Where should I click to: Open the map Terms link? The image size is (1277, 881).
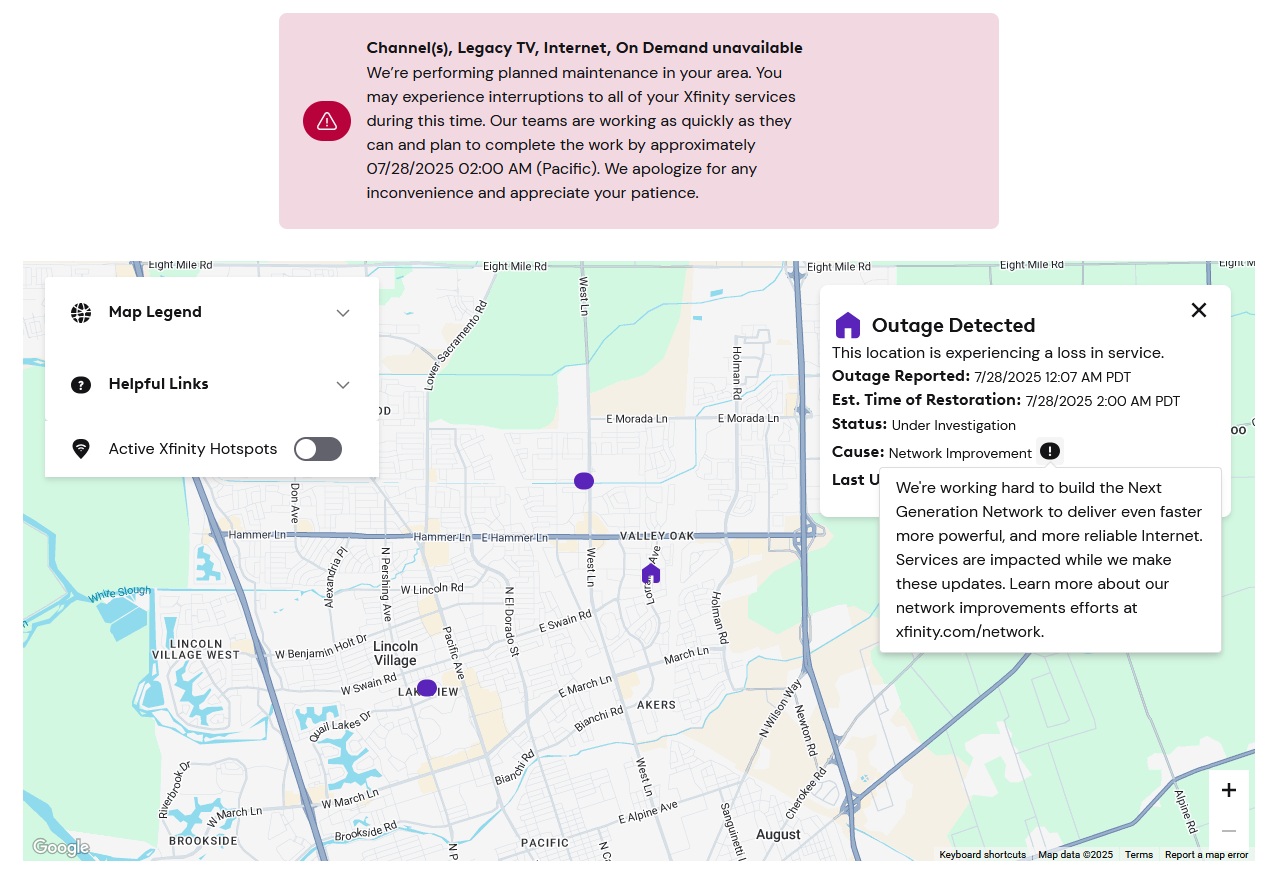[1139, 855]
